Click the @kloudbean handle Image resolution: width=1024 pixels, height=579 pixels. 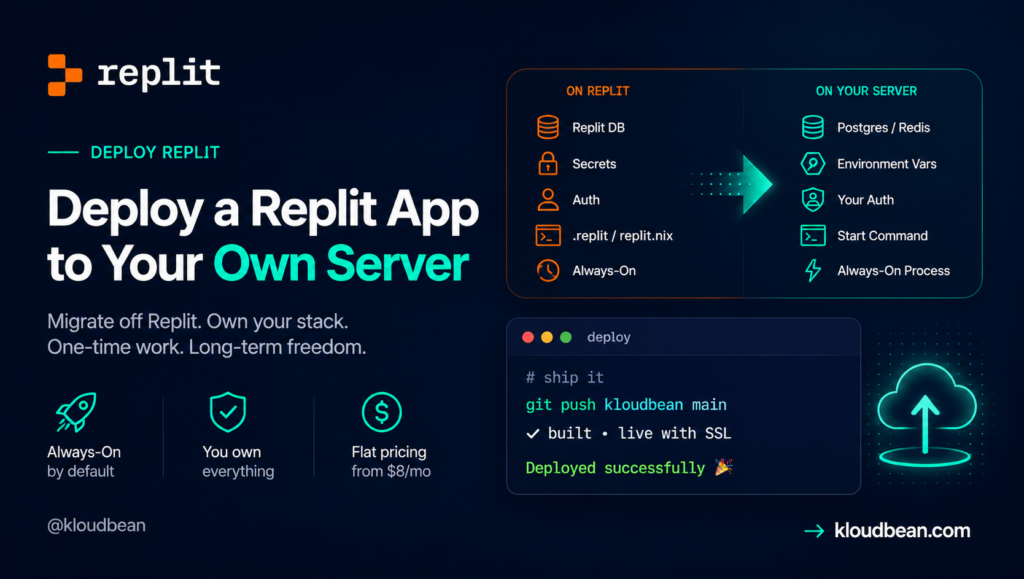coord(96,525)
